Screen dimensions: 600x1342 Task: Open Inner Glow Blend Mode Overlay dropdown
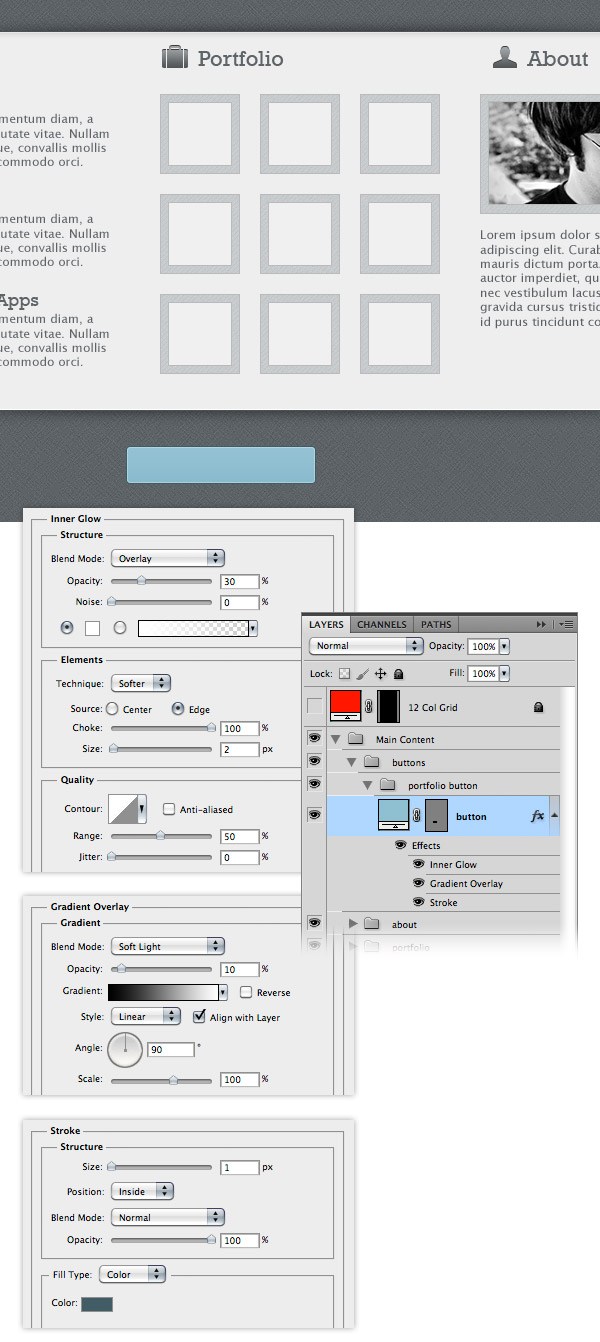168,558
